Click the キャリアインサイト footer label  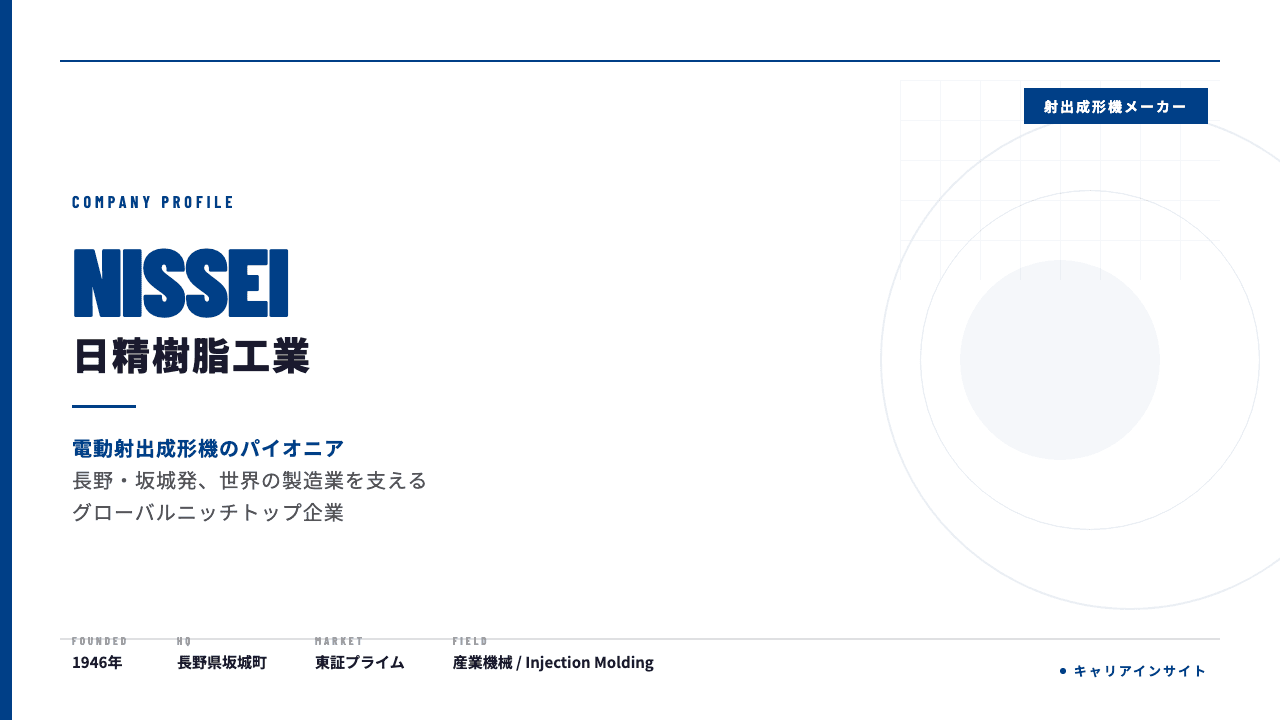point(1140,671)
